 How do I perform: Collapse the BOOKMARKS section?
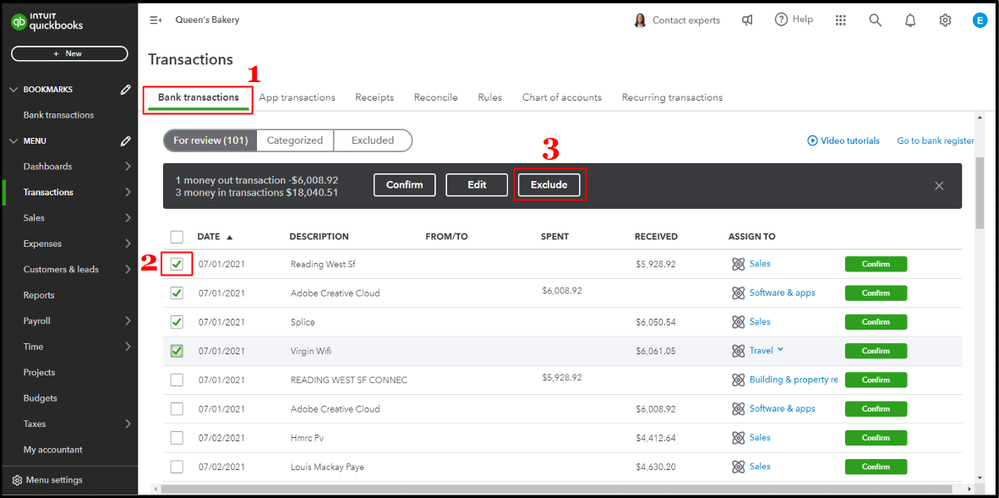pyautogui.click(x=13, y=90)
